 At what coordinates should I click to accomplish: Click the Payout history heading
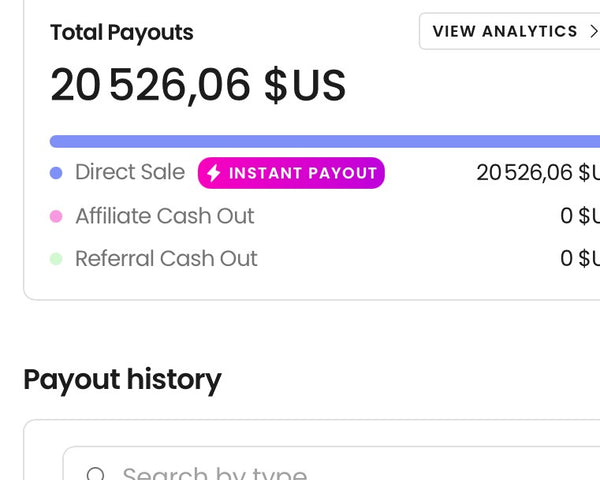pyautogui.click(x=122, y=380)
